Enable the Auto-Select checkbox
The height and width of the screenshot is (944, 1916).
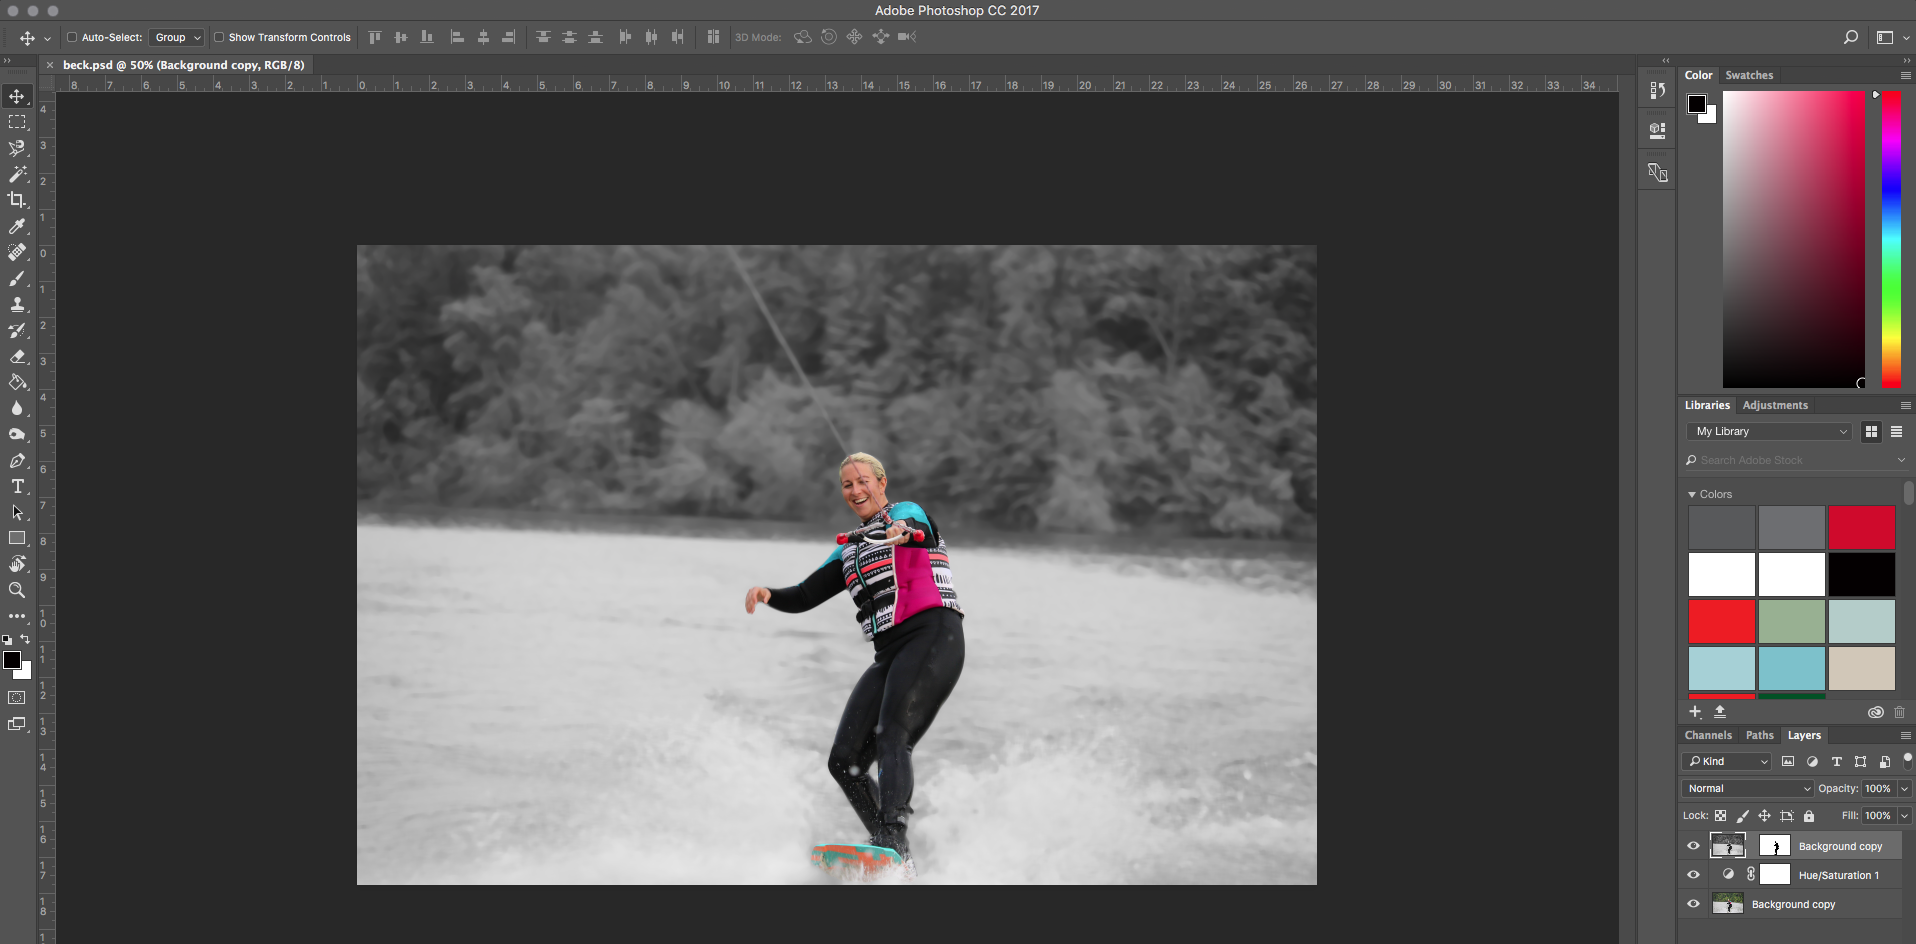[72, 37]
